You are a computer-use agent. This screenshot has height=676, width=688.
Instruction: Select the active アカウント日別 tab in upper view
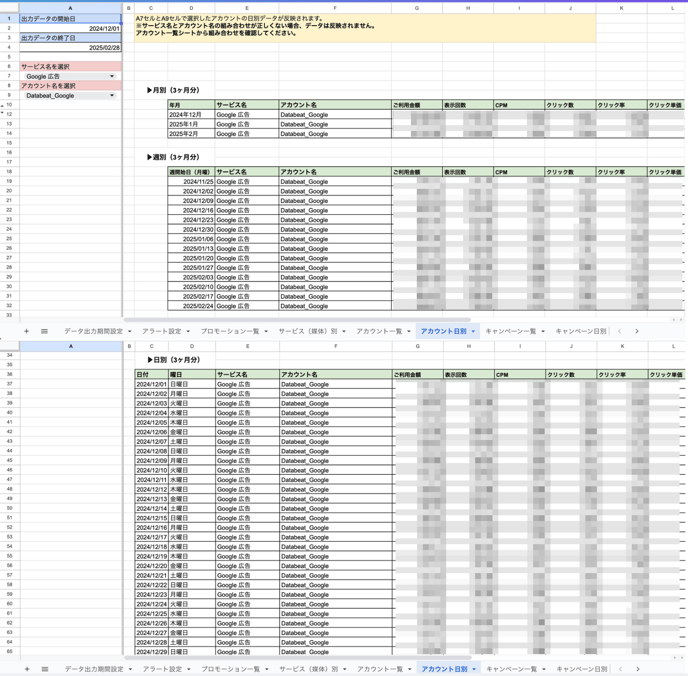pyautogui.click(x=444, y=331)
